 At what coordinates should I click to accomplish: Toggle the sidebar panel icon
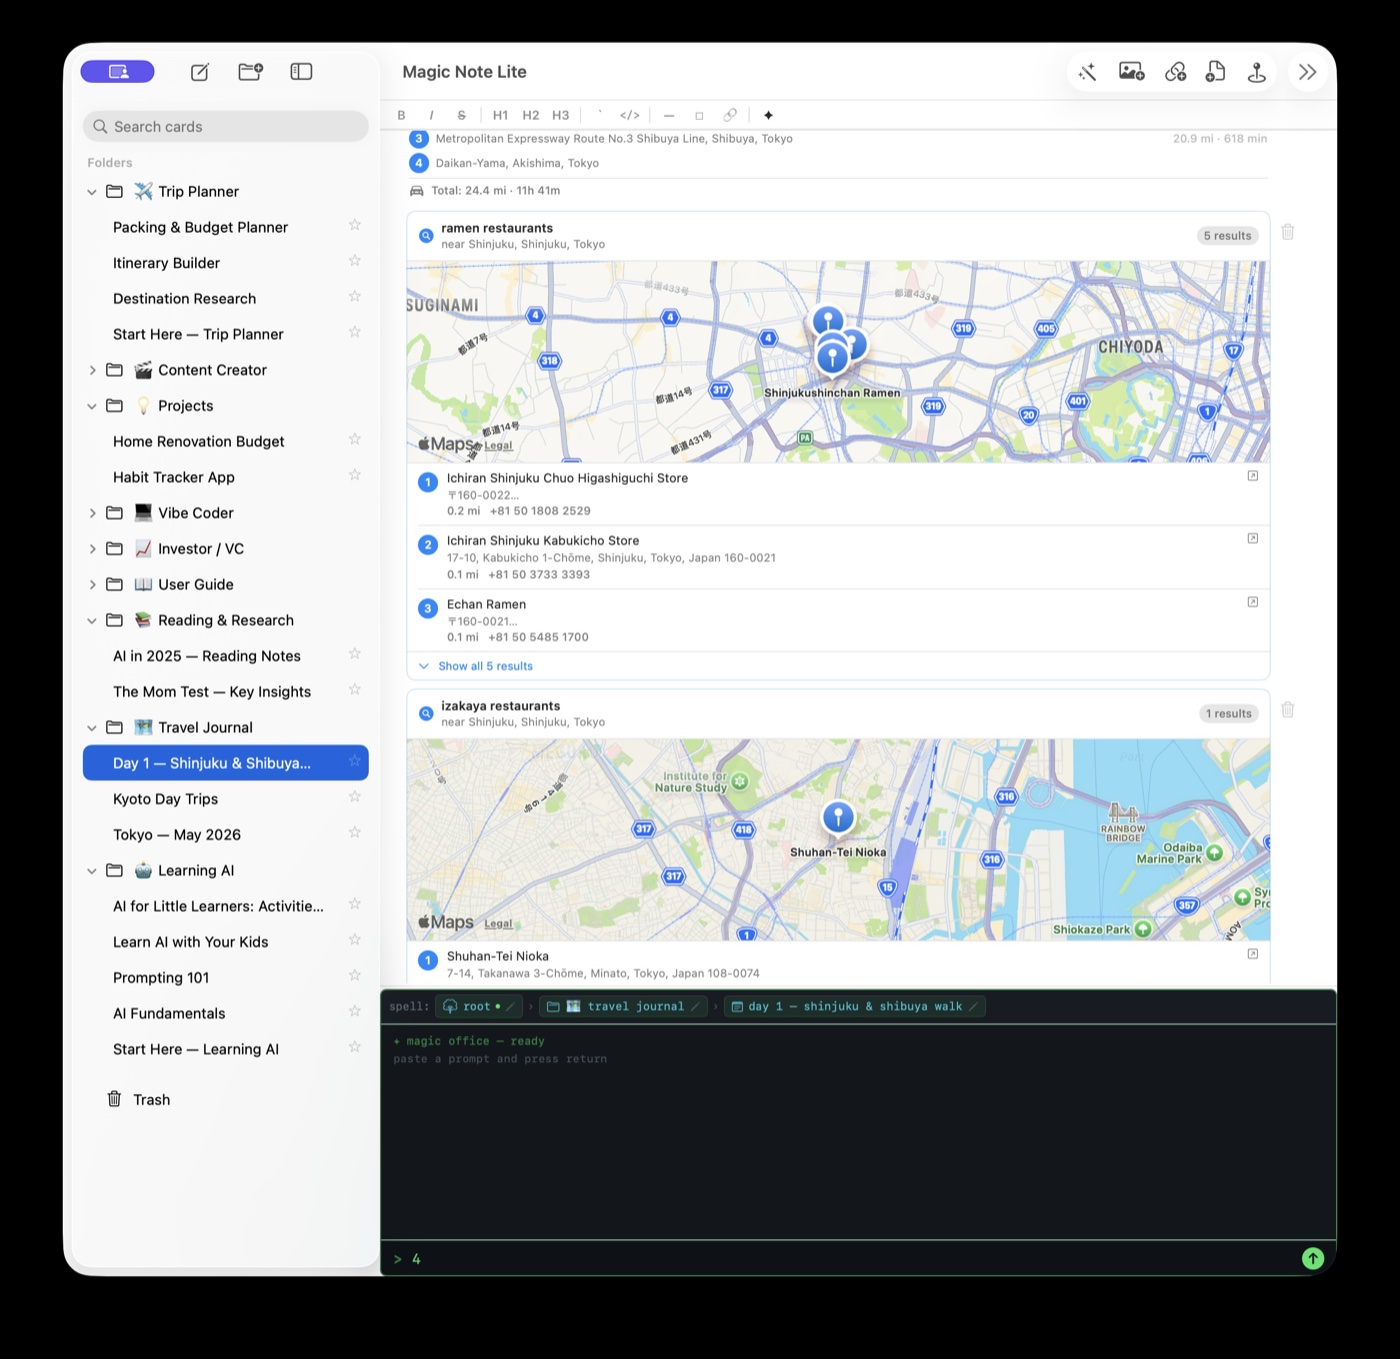coord(301,72)
